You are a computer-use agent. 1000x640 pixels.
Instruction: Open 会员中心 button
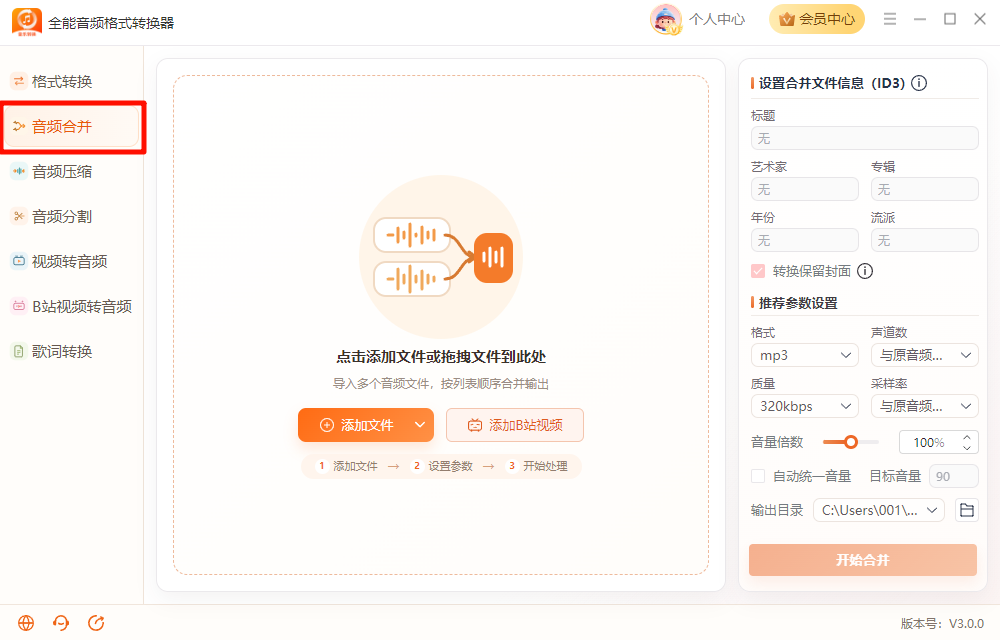(816, 19)
